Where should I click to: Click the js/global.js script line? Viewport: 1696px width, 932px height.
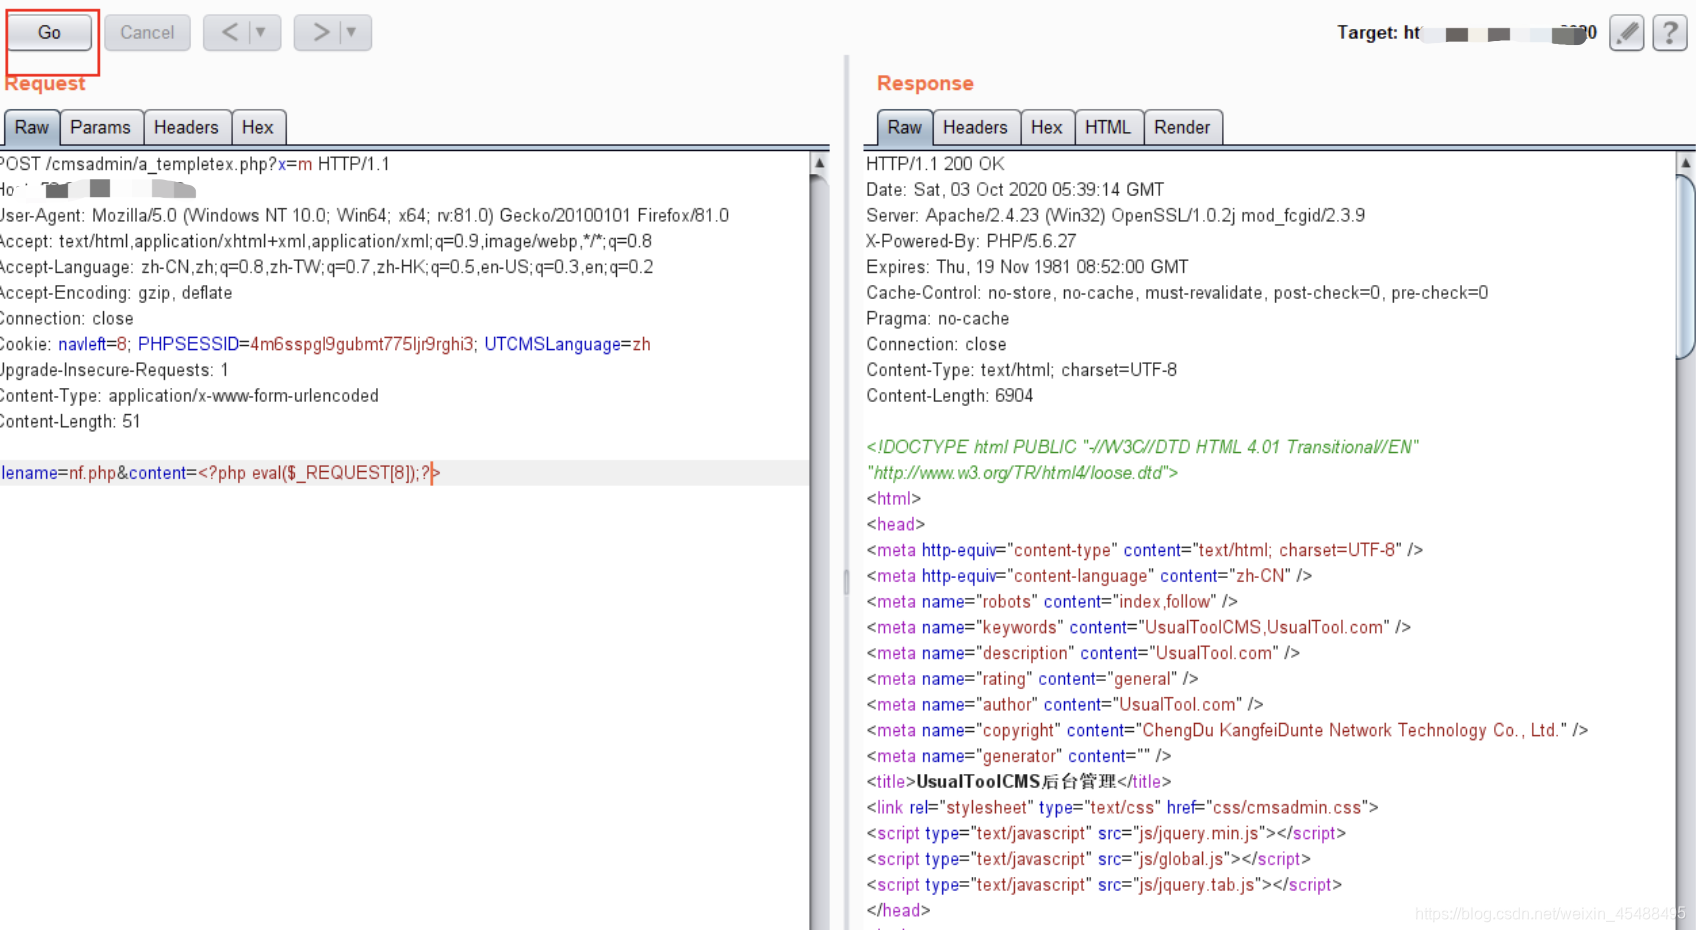(1088, 859)
